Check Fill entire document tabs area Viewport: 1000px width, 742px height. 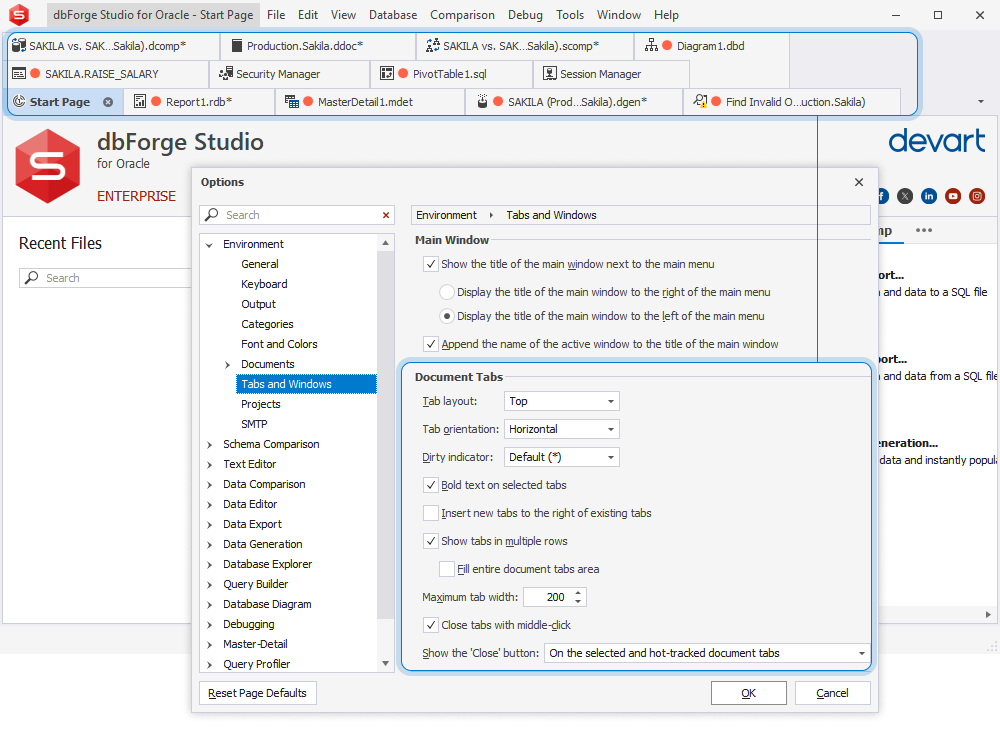tap(447, 569)
